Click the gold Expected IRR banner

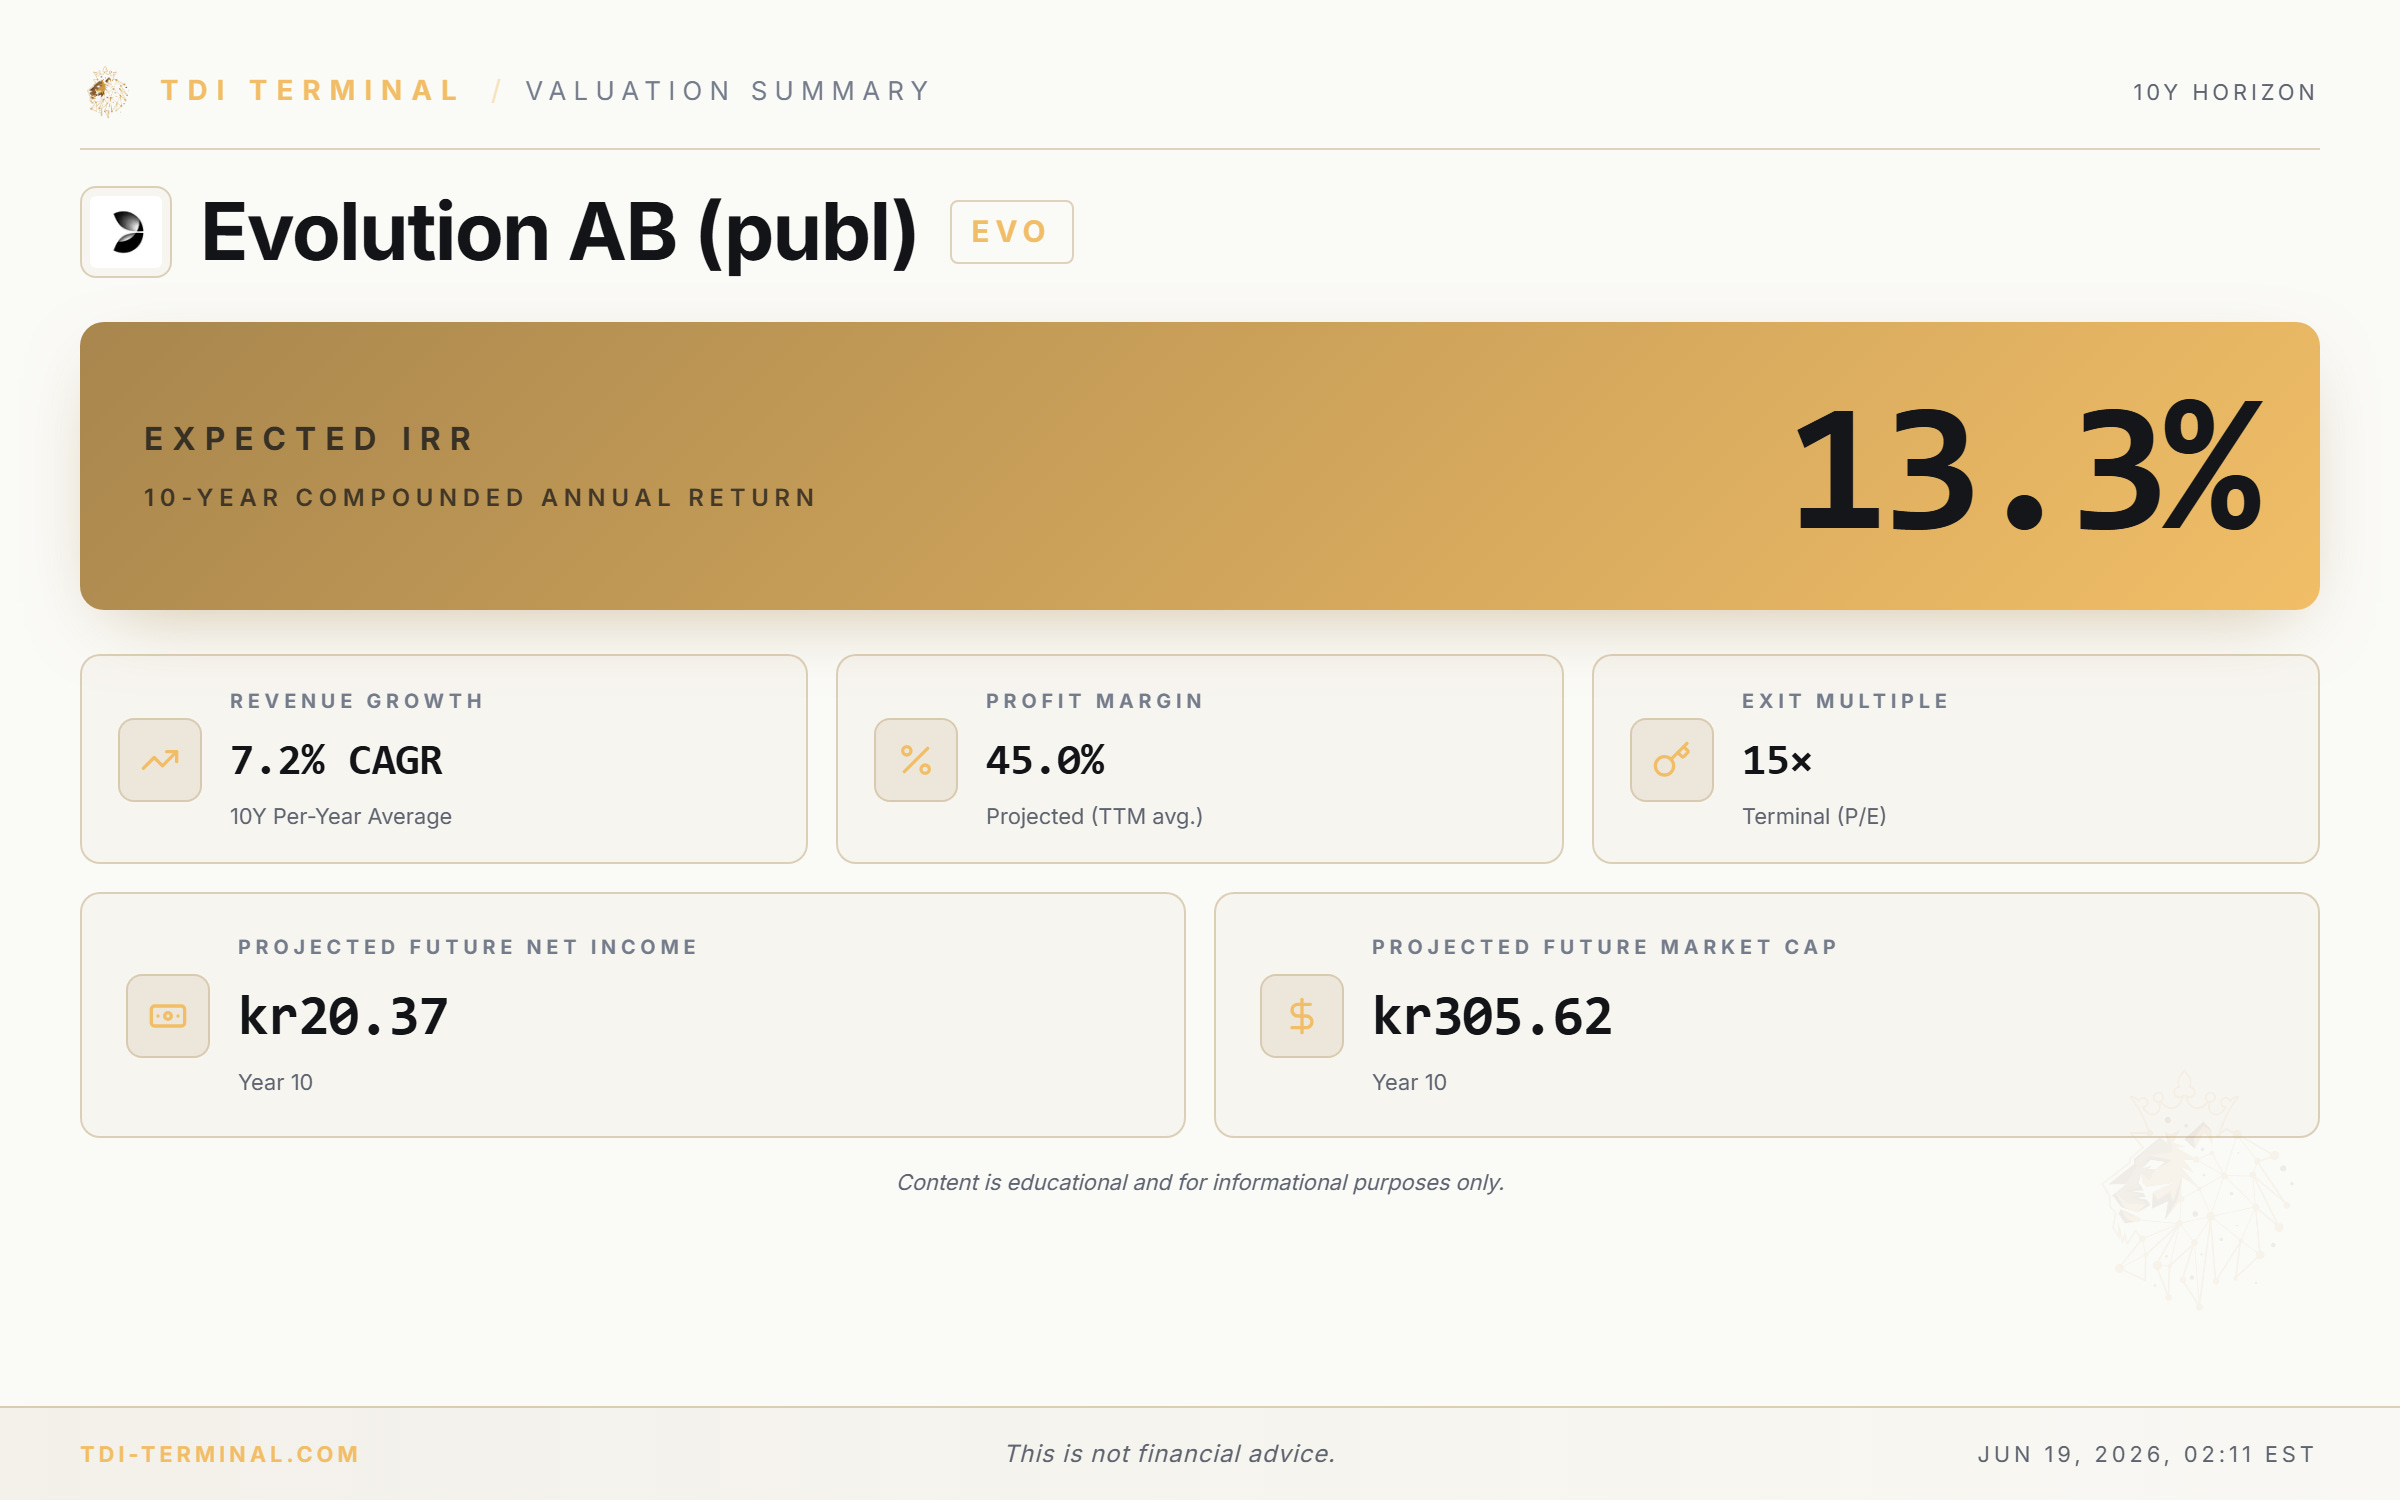coord(1200,466)
